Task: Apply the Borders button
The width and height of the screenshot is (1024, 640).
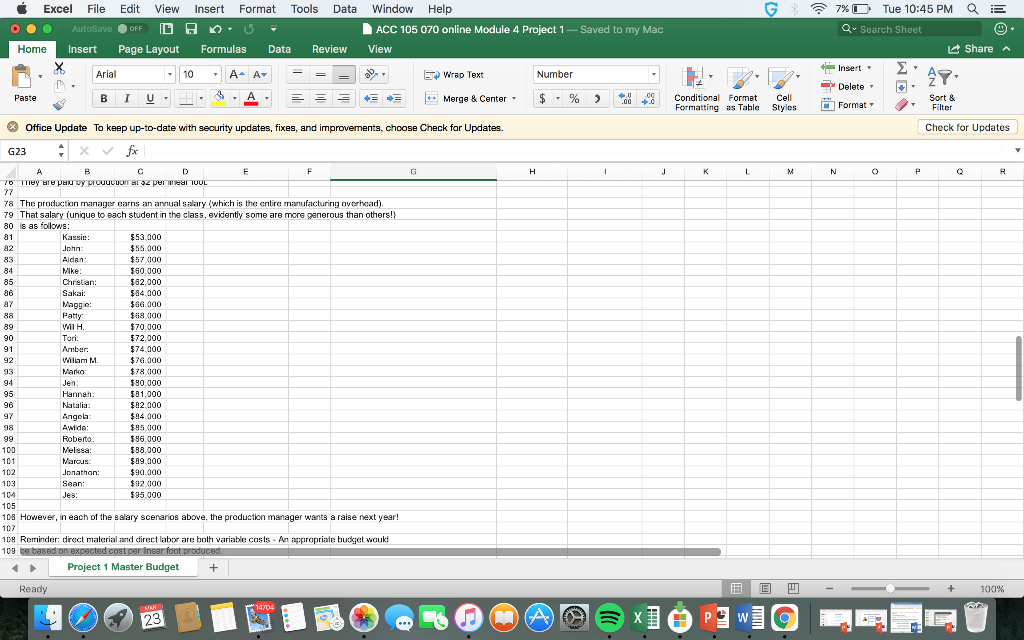Action: pyautogui.click(x=187, y=99)
